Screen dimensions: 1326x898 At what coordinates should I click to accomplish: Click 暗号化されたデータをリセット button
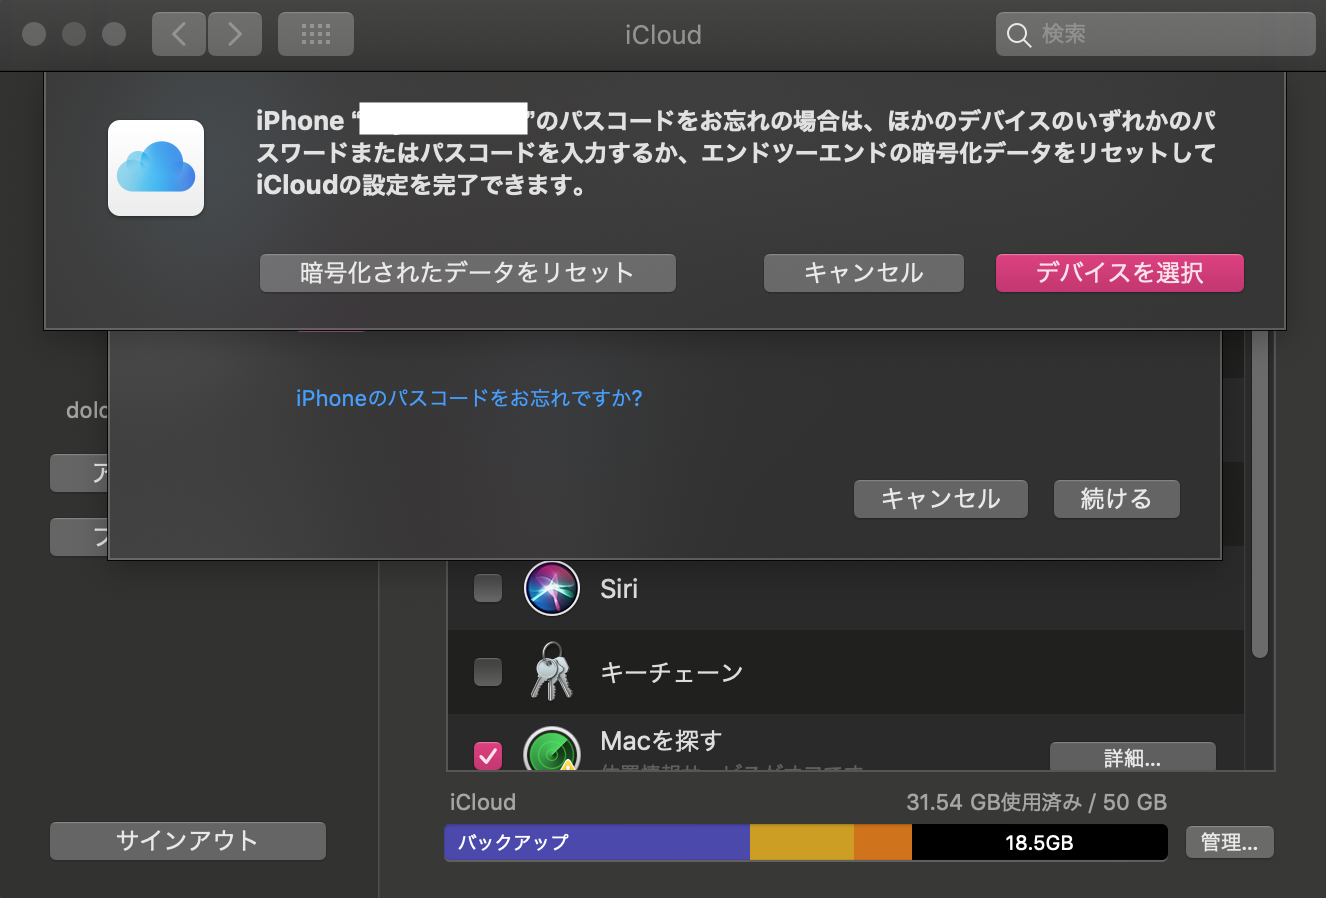pyautogui.click(x=468, y=273)
